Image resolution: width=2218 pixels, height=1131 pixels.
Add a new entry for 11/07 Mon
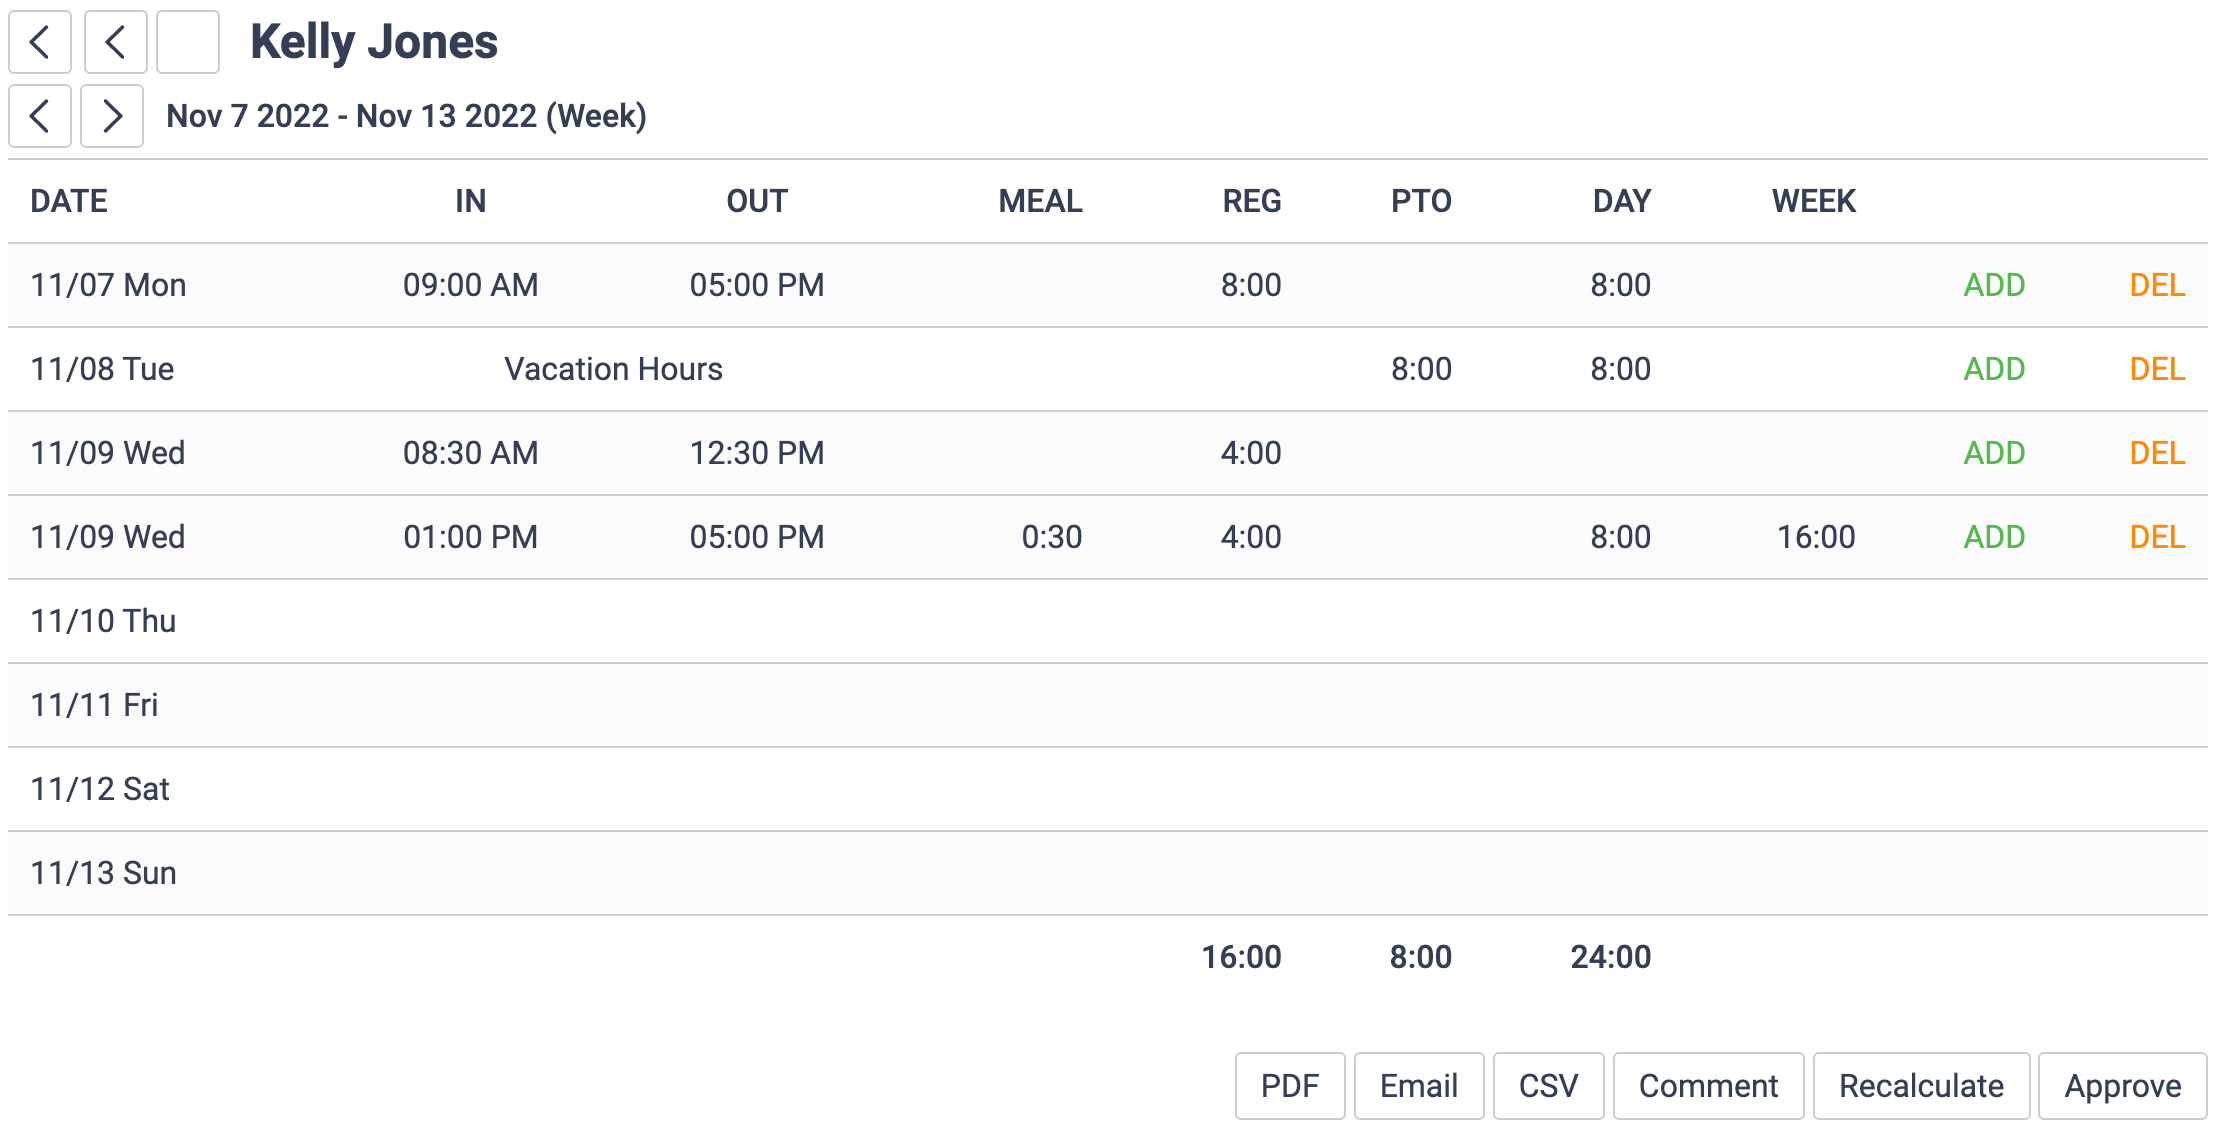[1993, 285]
